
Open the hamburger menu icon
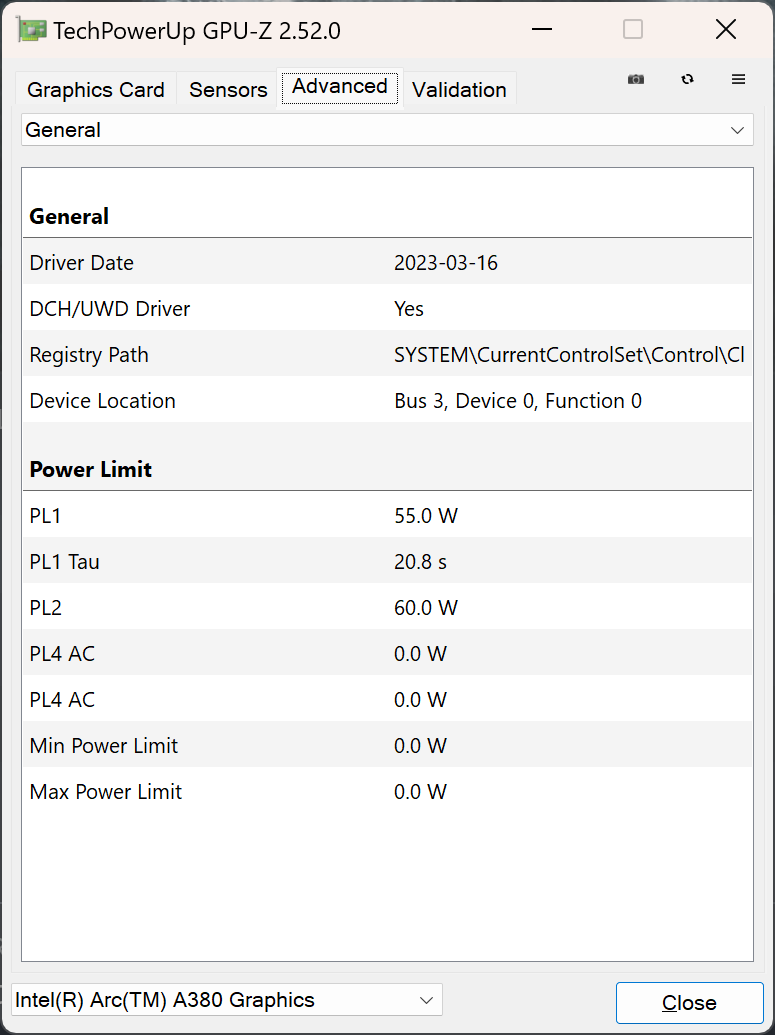(x=739, y=79)
